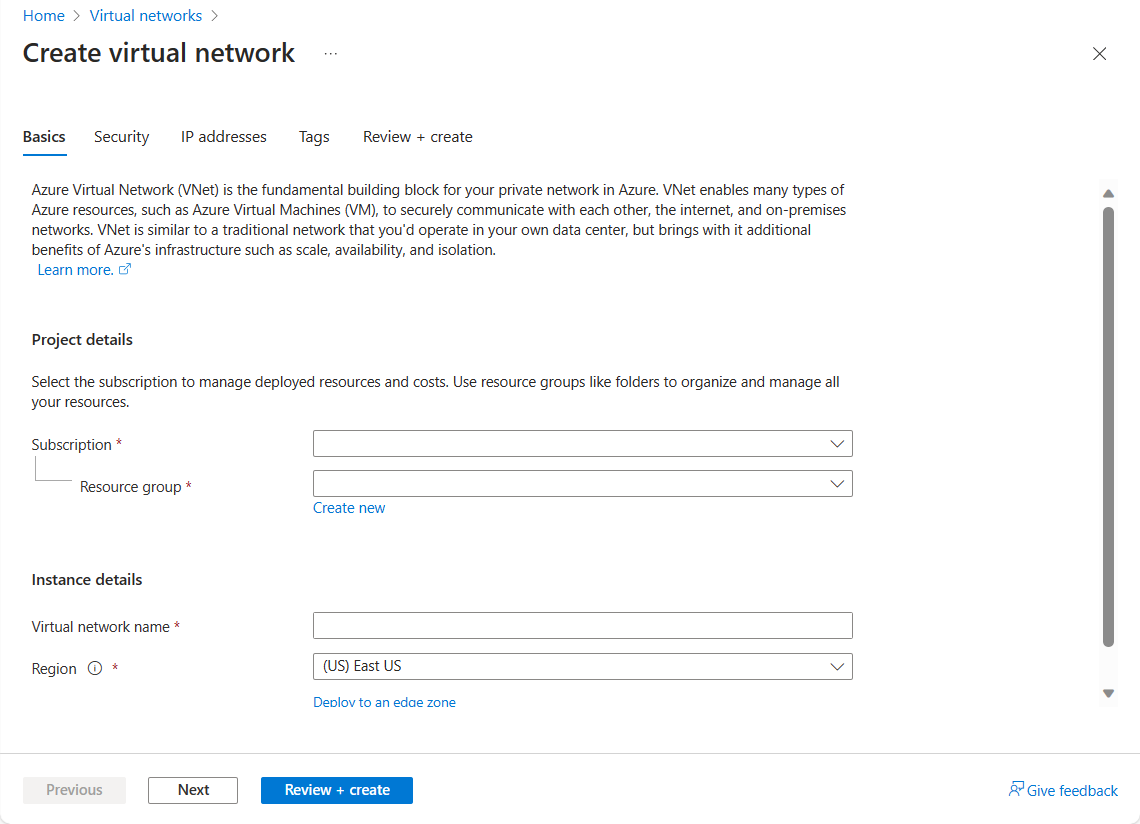This screenshot has height=824, width=1140.
Task: Click the Give feedback person icon
Action: click(1016, 789)
